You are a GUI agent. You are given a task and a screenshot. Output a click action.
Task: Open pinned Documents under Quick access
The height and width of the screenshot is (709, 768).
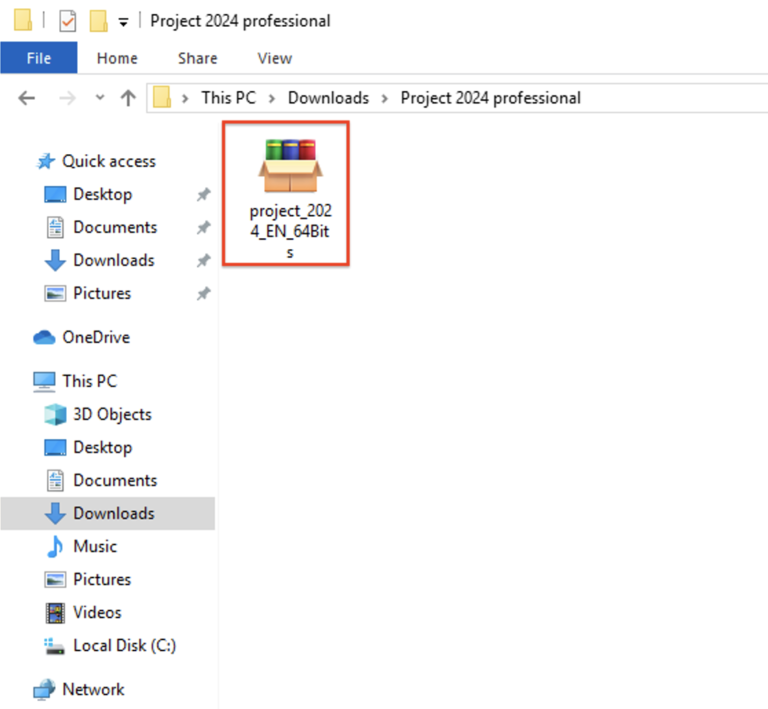101,227
